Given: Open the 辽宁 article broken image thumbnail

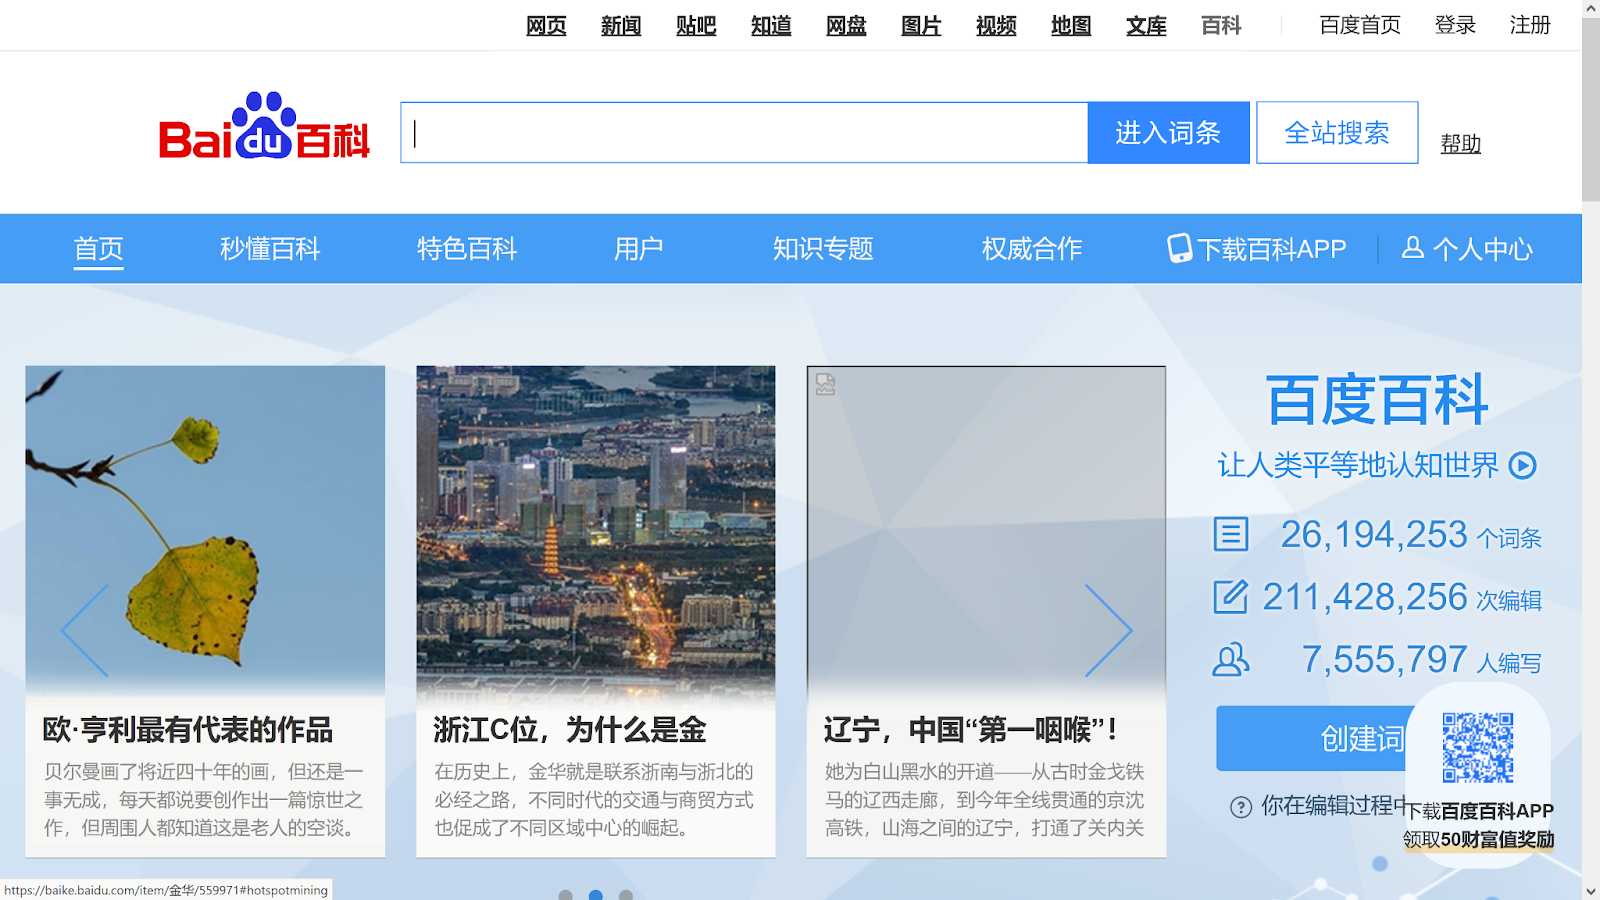Looking at the screenshot, I should tap(986, 530).
